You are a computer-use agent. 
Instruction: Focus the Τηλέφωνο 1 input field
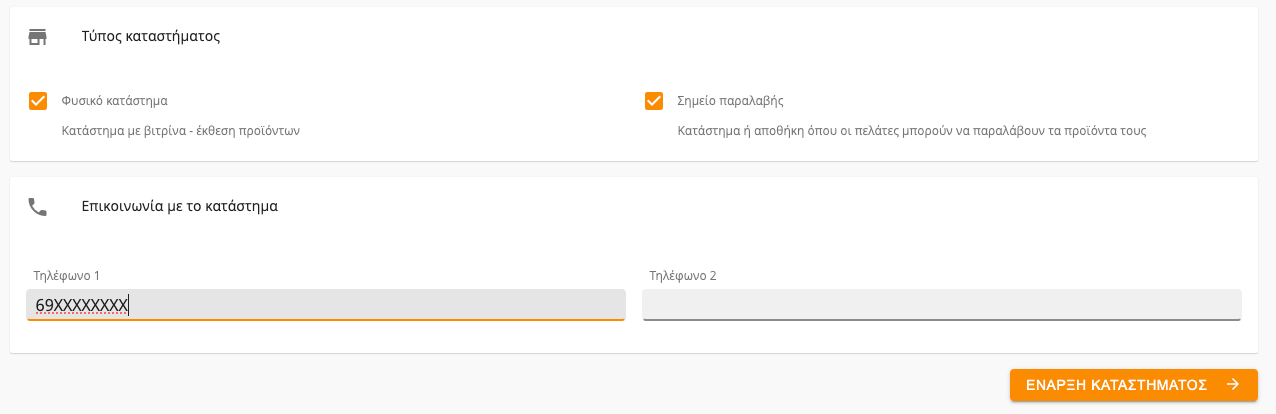(x=326, y=305)
